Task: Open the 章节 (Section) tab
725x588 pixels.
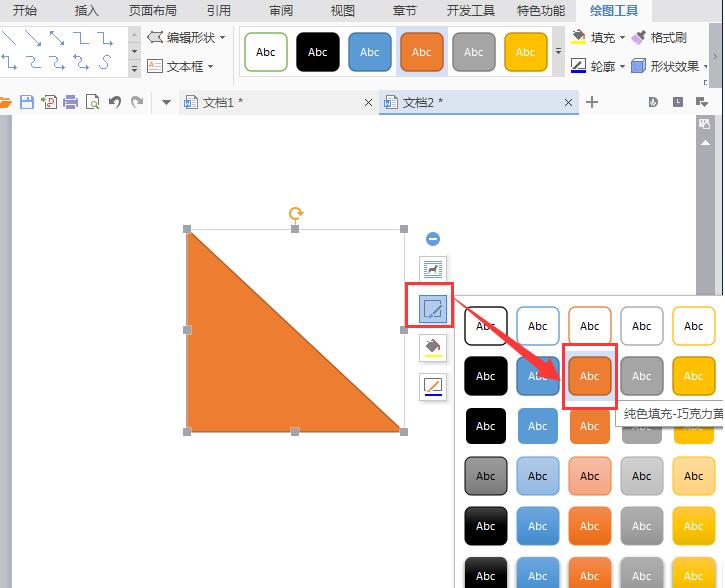Action: 405,10
